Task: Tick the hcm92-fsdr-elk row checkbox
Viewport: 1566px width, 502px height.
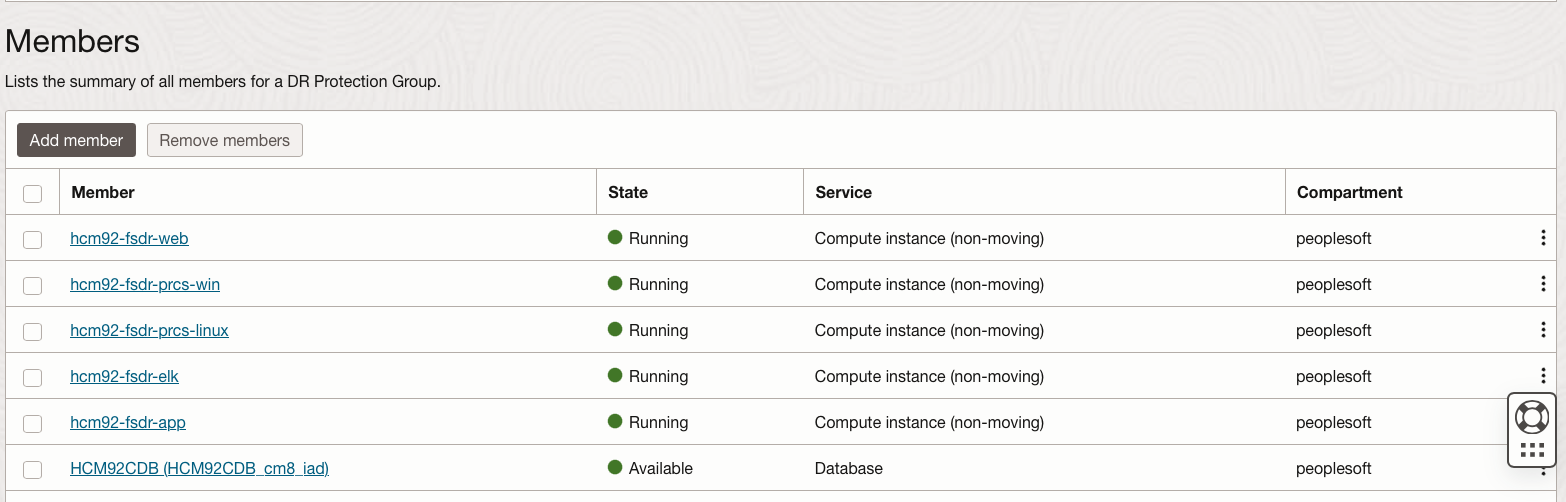Action: 33,377
